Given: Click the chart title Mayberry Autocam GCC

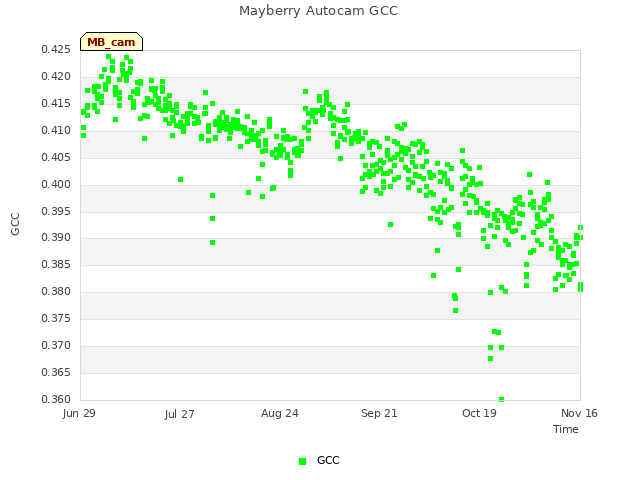Looking at the screenshot, I should pyautogui.click(x=318, y=11).
